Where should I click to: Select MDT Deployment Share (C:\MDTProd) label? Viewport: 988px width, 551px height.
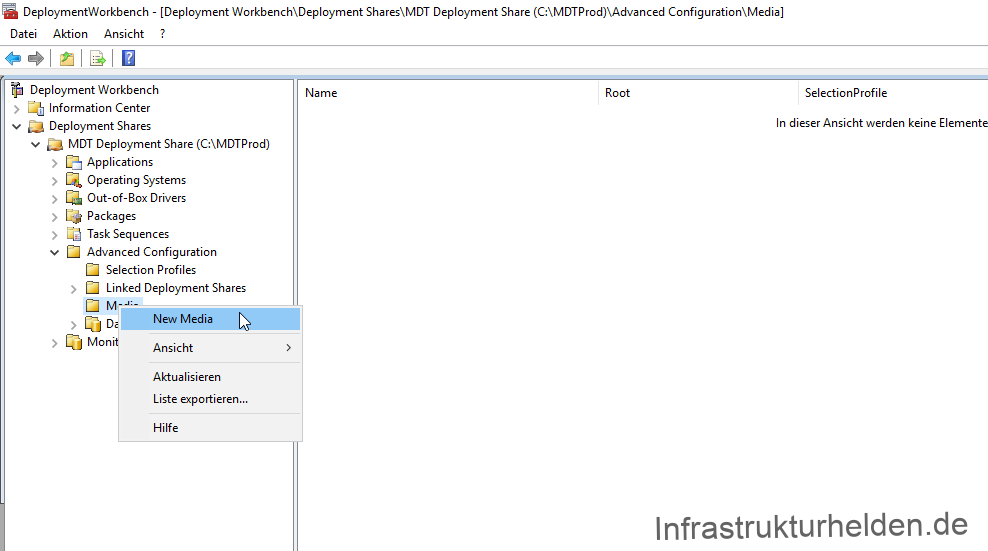click(169, 144)
